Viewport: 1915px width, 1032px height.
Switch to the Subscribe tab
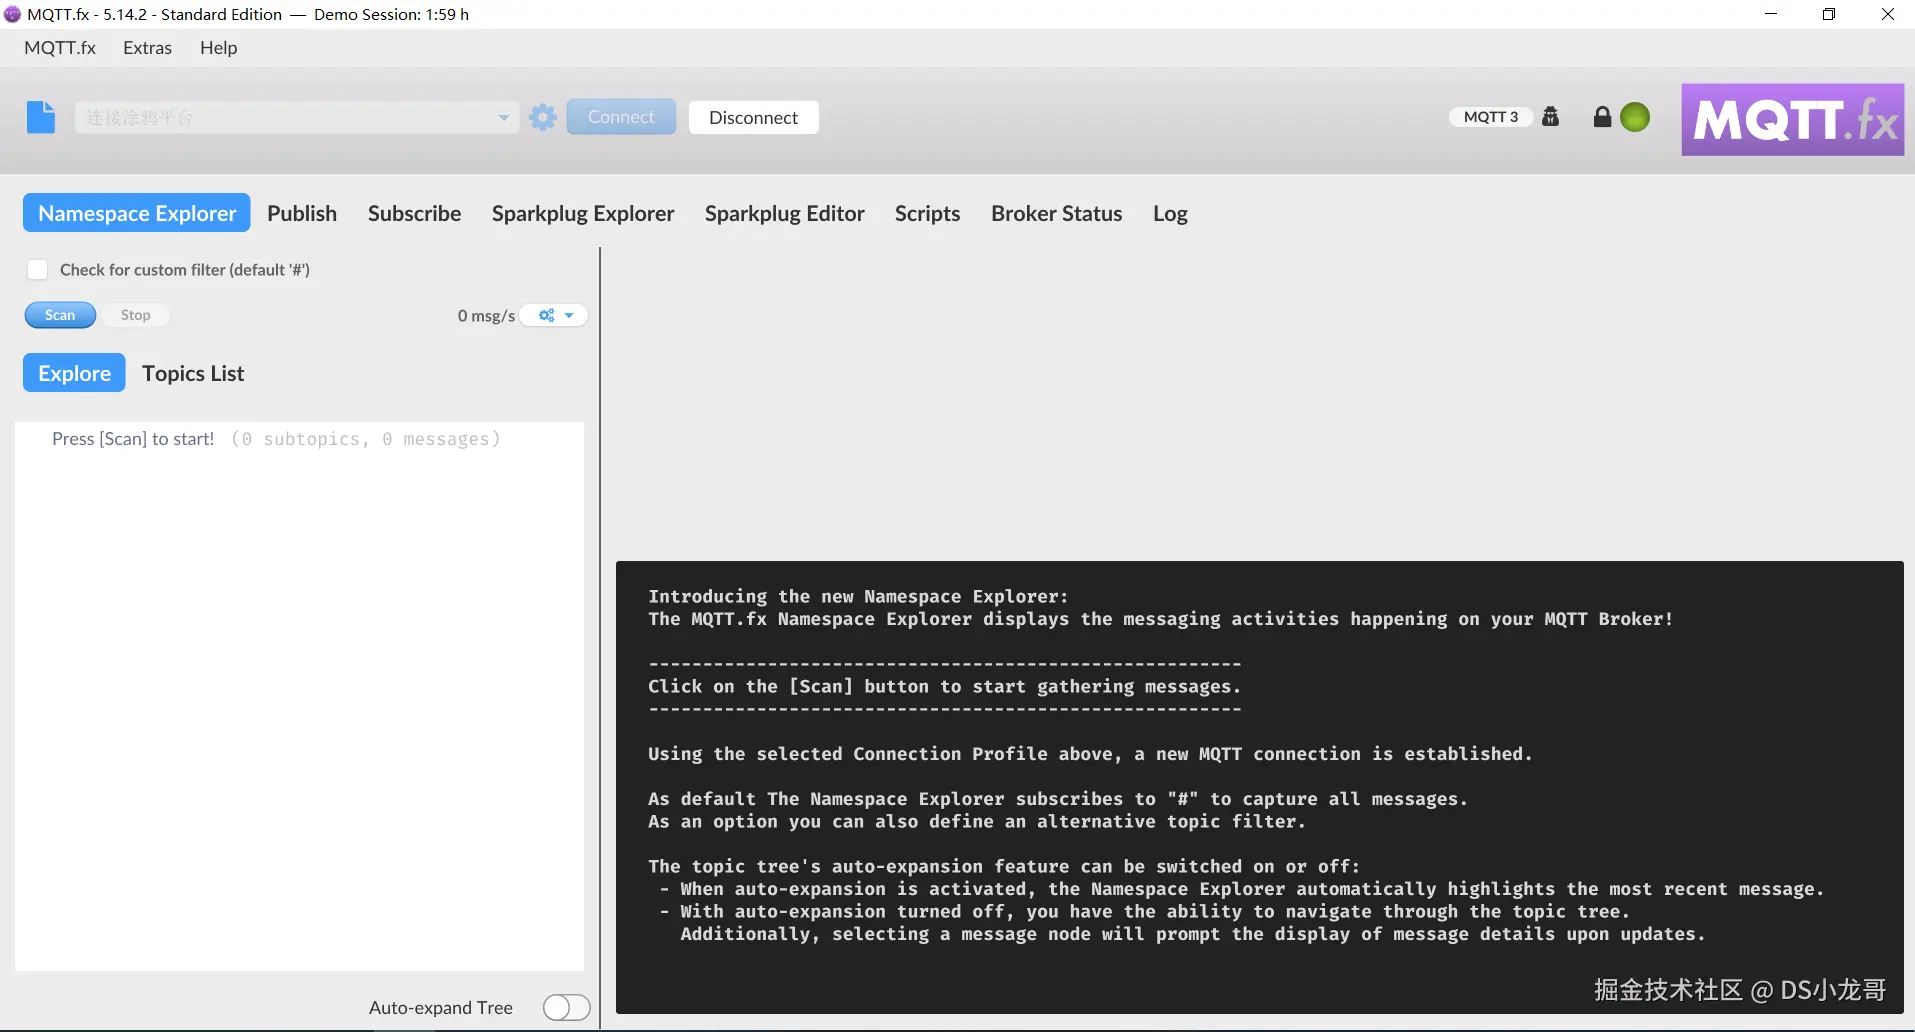414,213
